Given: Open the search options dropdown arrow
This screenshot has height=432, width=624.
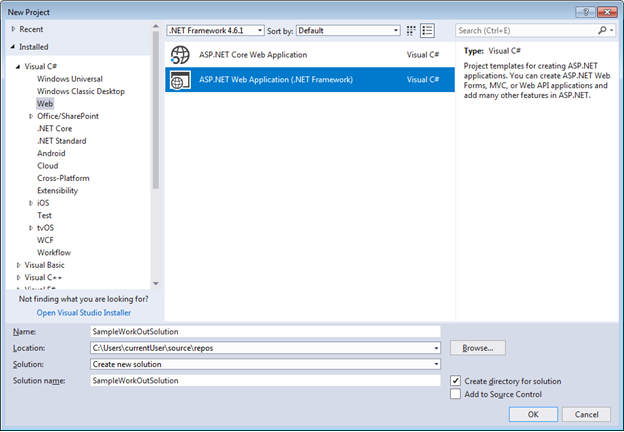Looking at the screenshot, I should pos(611,30).
